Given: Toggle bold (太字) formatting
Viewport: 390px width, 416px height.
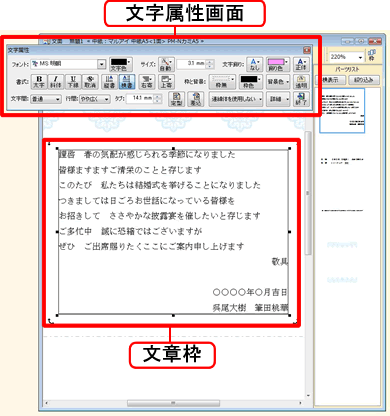Looking at the screenshot, I should [x=39, y=82].
